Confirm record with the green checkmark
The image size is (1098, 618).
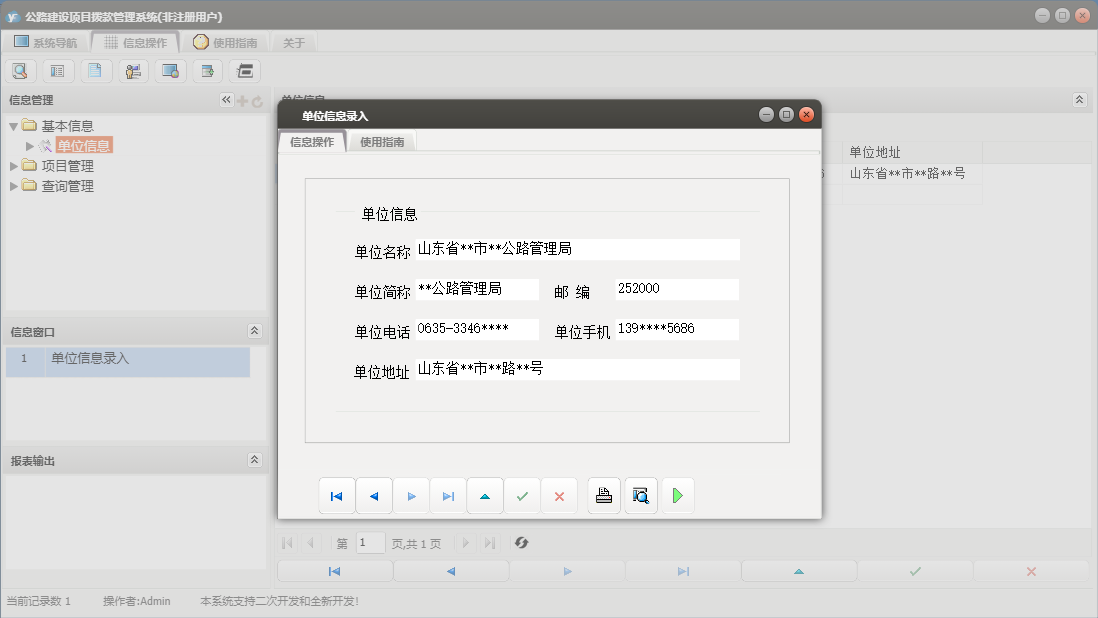point(522,495)
